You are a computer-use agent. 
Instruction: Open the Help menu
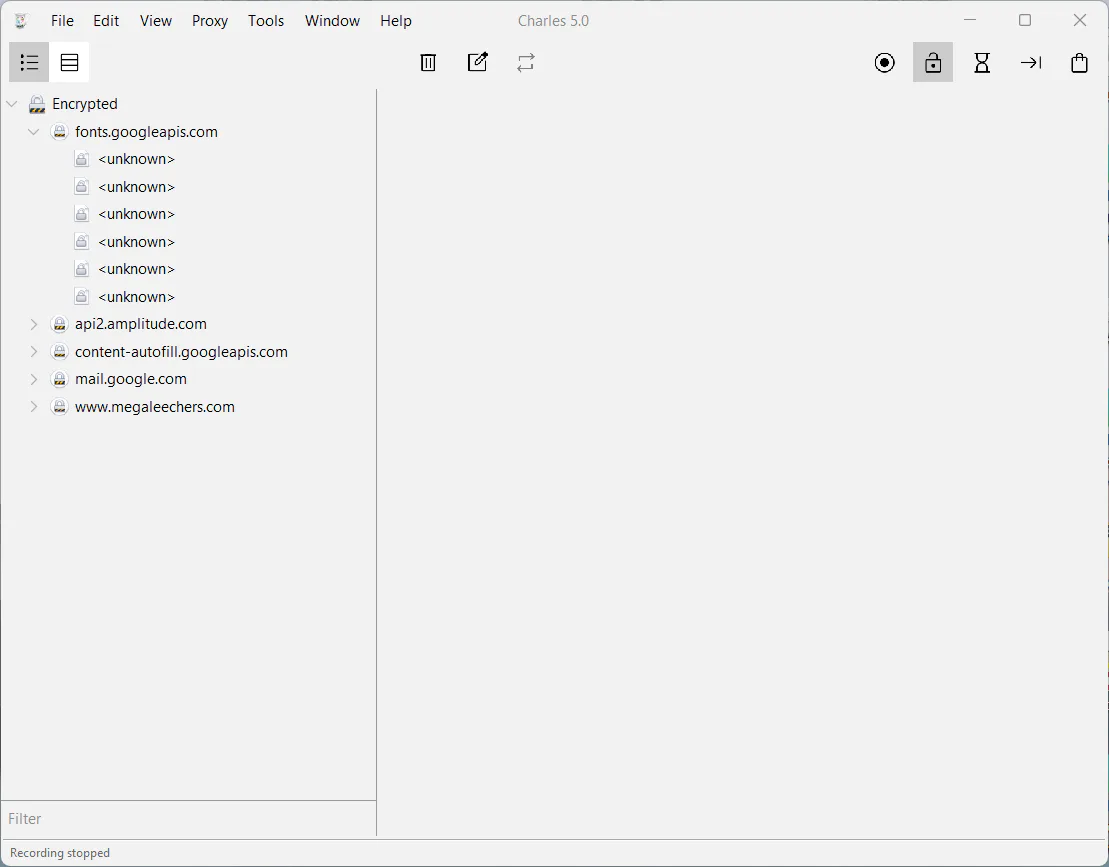pyautogui.click(x=396, y=21)
